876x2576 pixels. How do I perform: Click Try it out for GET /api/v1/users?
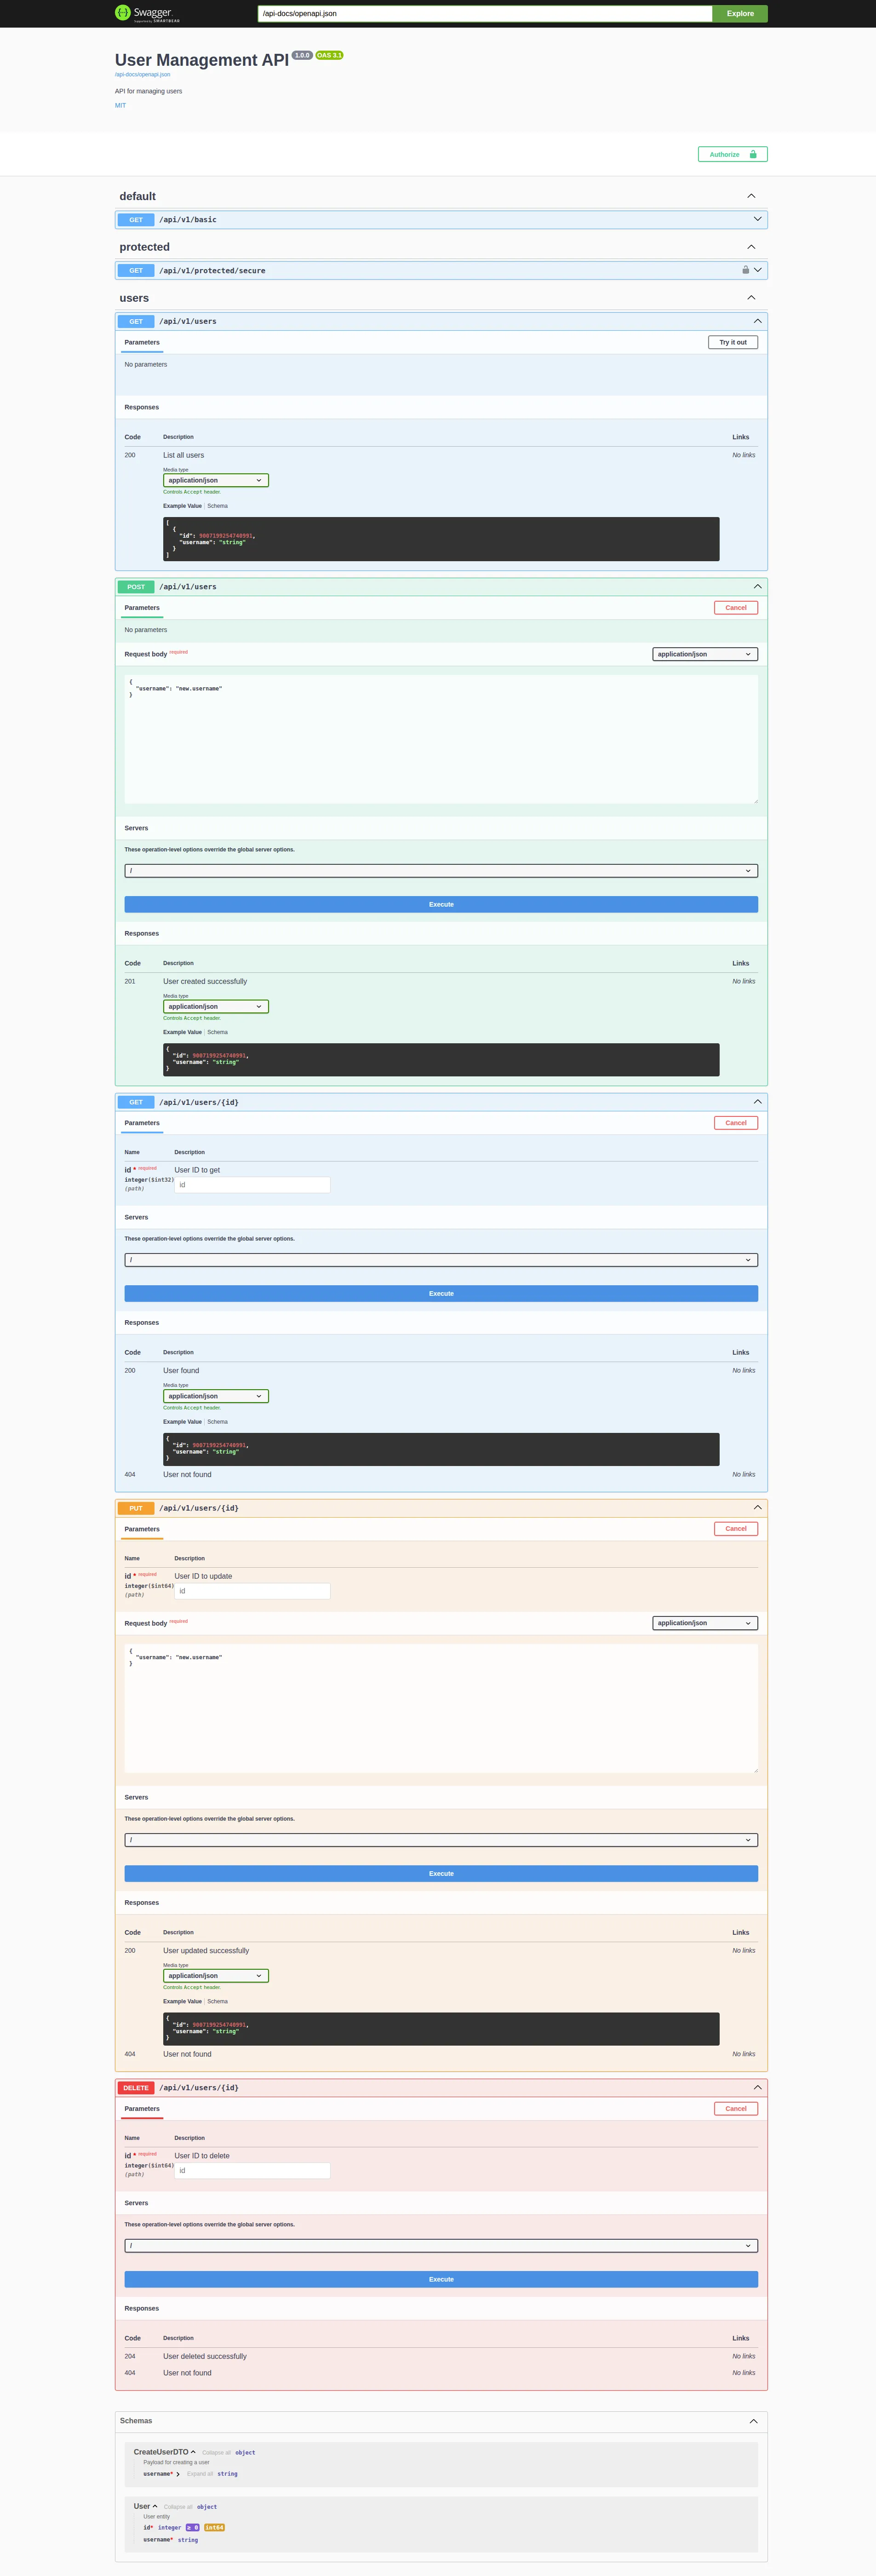click(732, 342)
